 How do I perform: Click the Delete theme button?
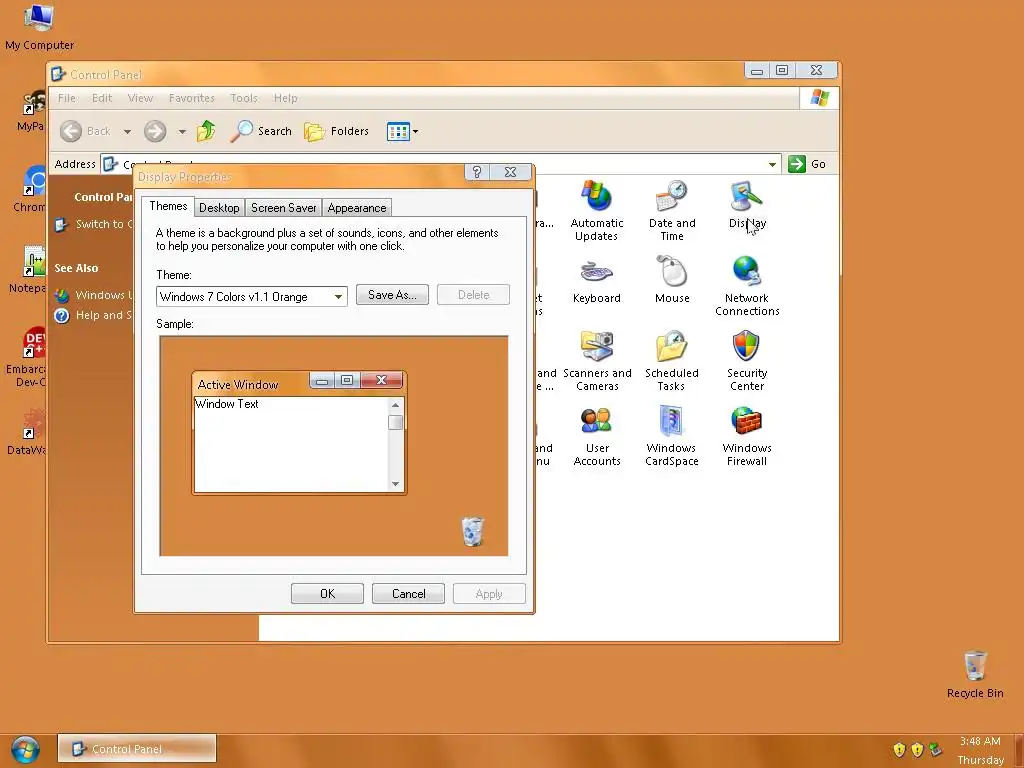pyautogui.click(x=473, y=295)
